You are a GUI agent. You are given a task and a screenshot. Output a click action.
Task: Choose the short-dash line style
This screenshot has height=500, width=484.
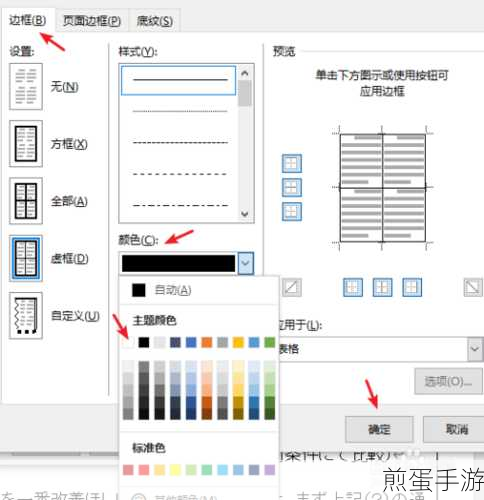pyautogui.click(x=180, y=142)
